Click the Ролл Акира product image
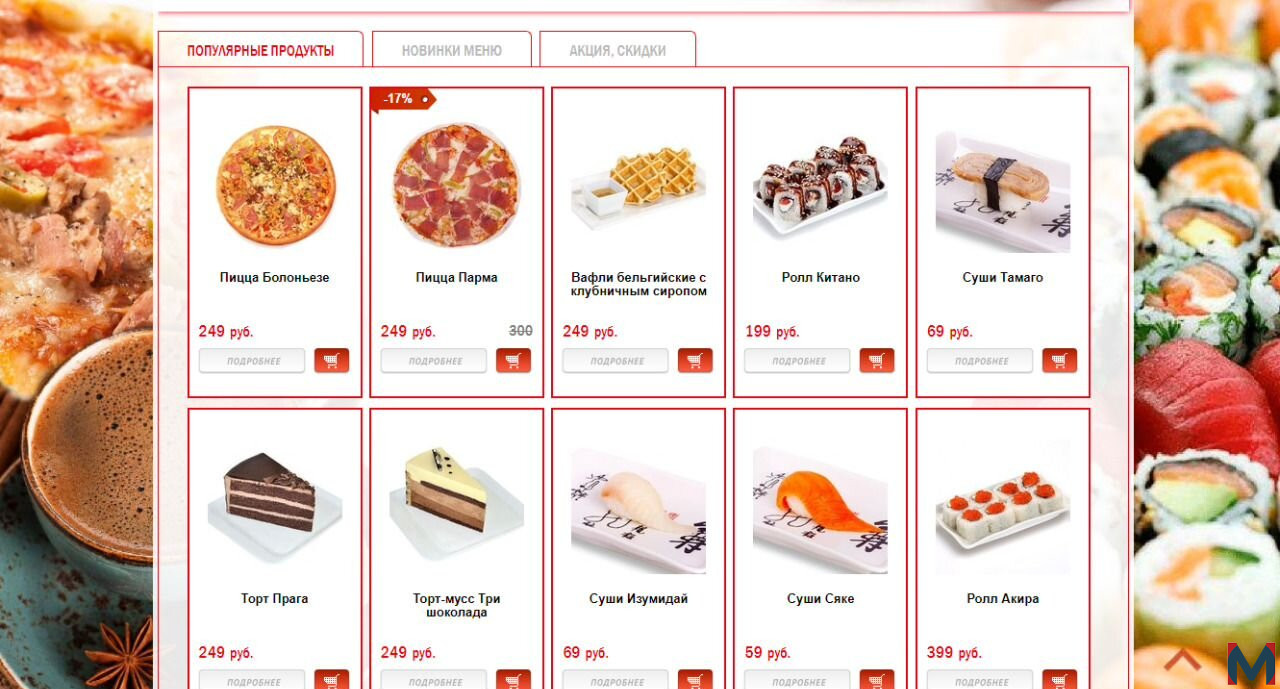Screen dimensions: 1280x689 click(x=1002, y=509)
